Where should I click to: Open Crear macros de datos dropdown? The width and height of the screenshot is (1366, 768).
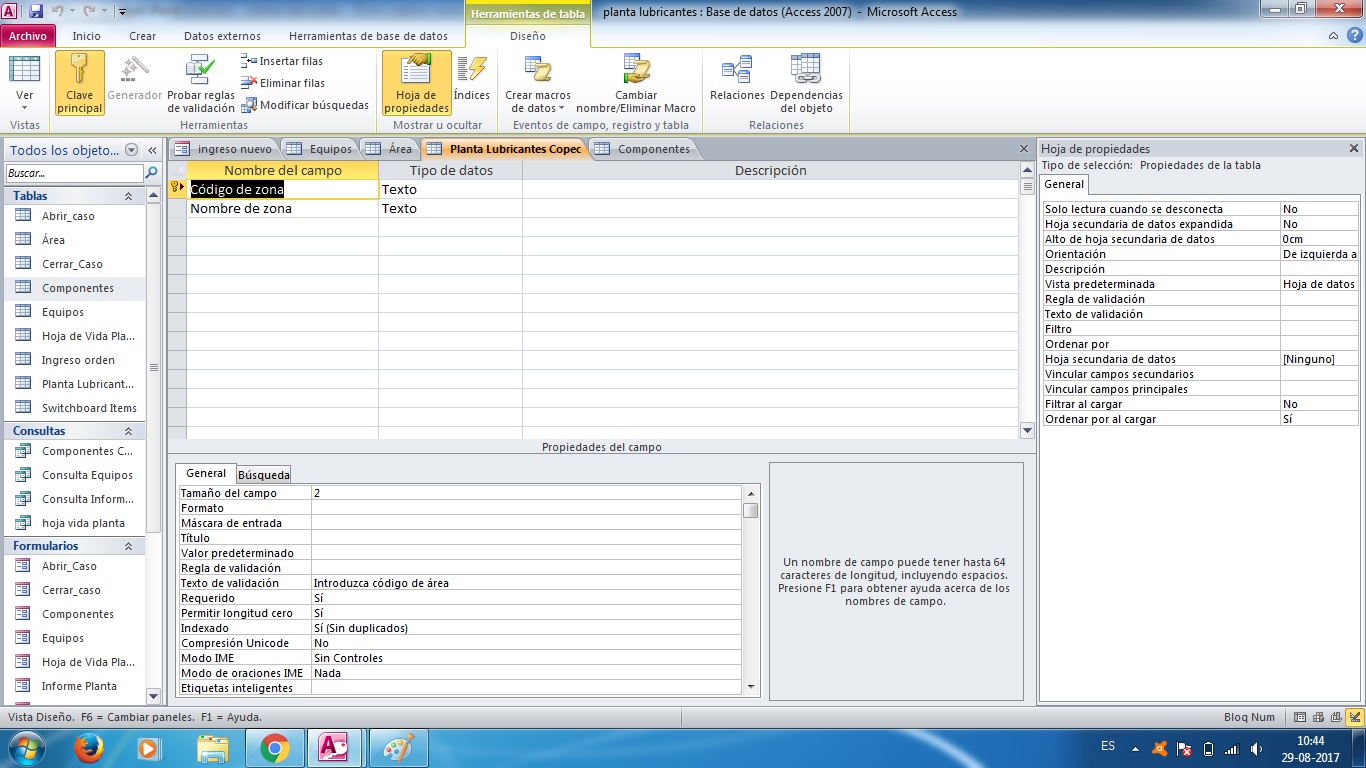538,84
